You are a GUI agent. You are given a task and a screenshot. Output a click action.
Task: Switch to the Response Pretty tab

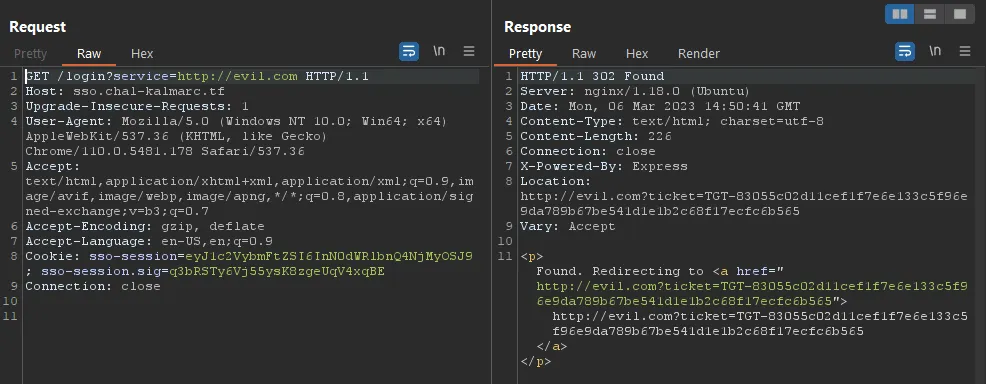click(x=525, y=54)
